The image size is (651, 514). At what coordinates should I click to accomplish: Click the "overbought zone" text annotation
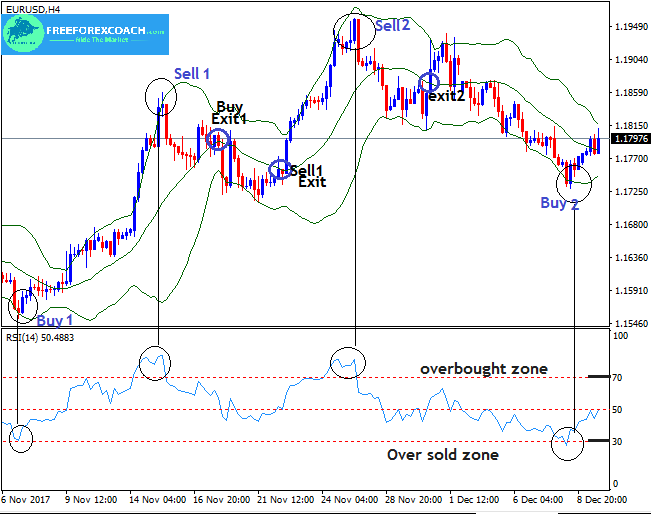pyautogui.click(x=483, y=369)
